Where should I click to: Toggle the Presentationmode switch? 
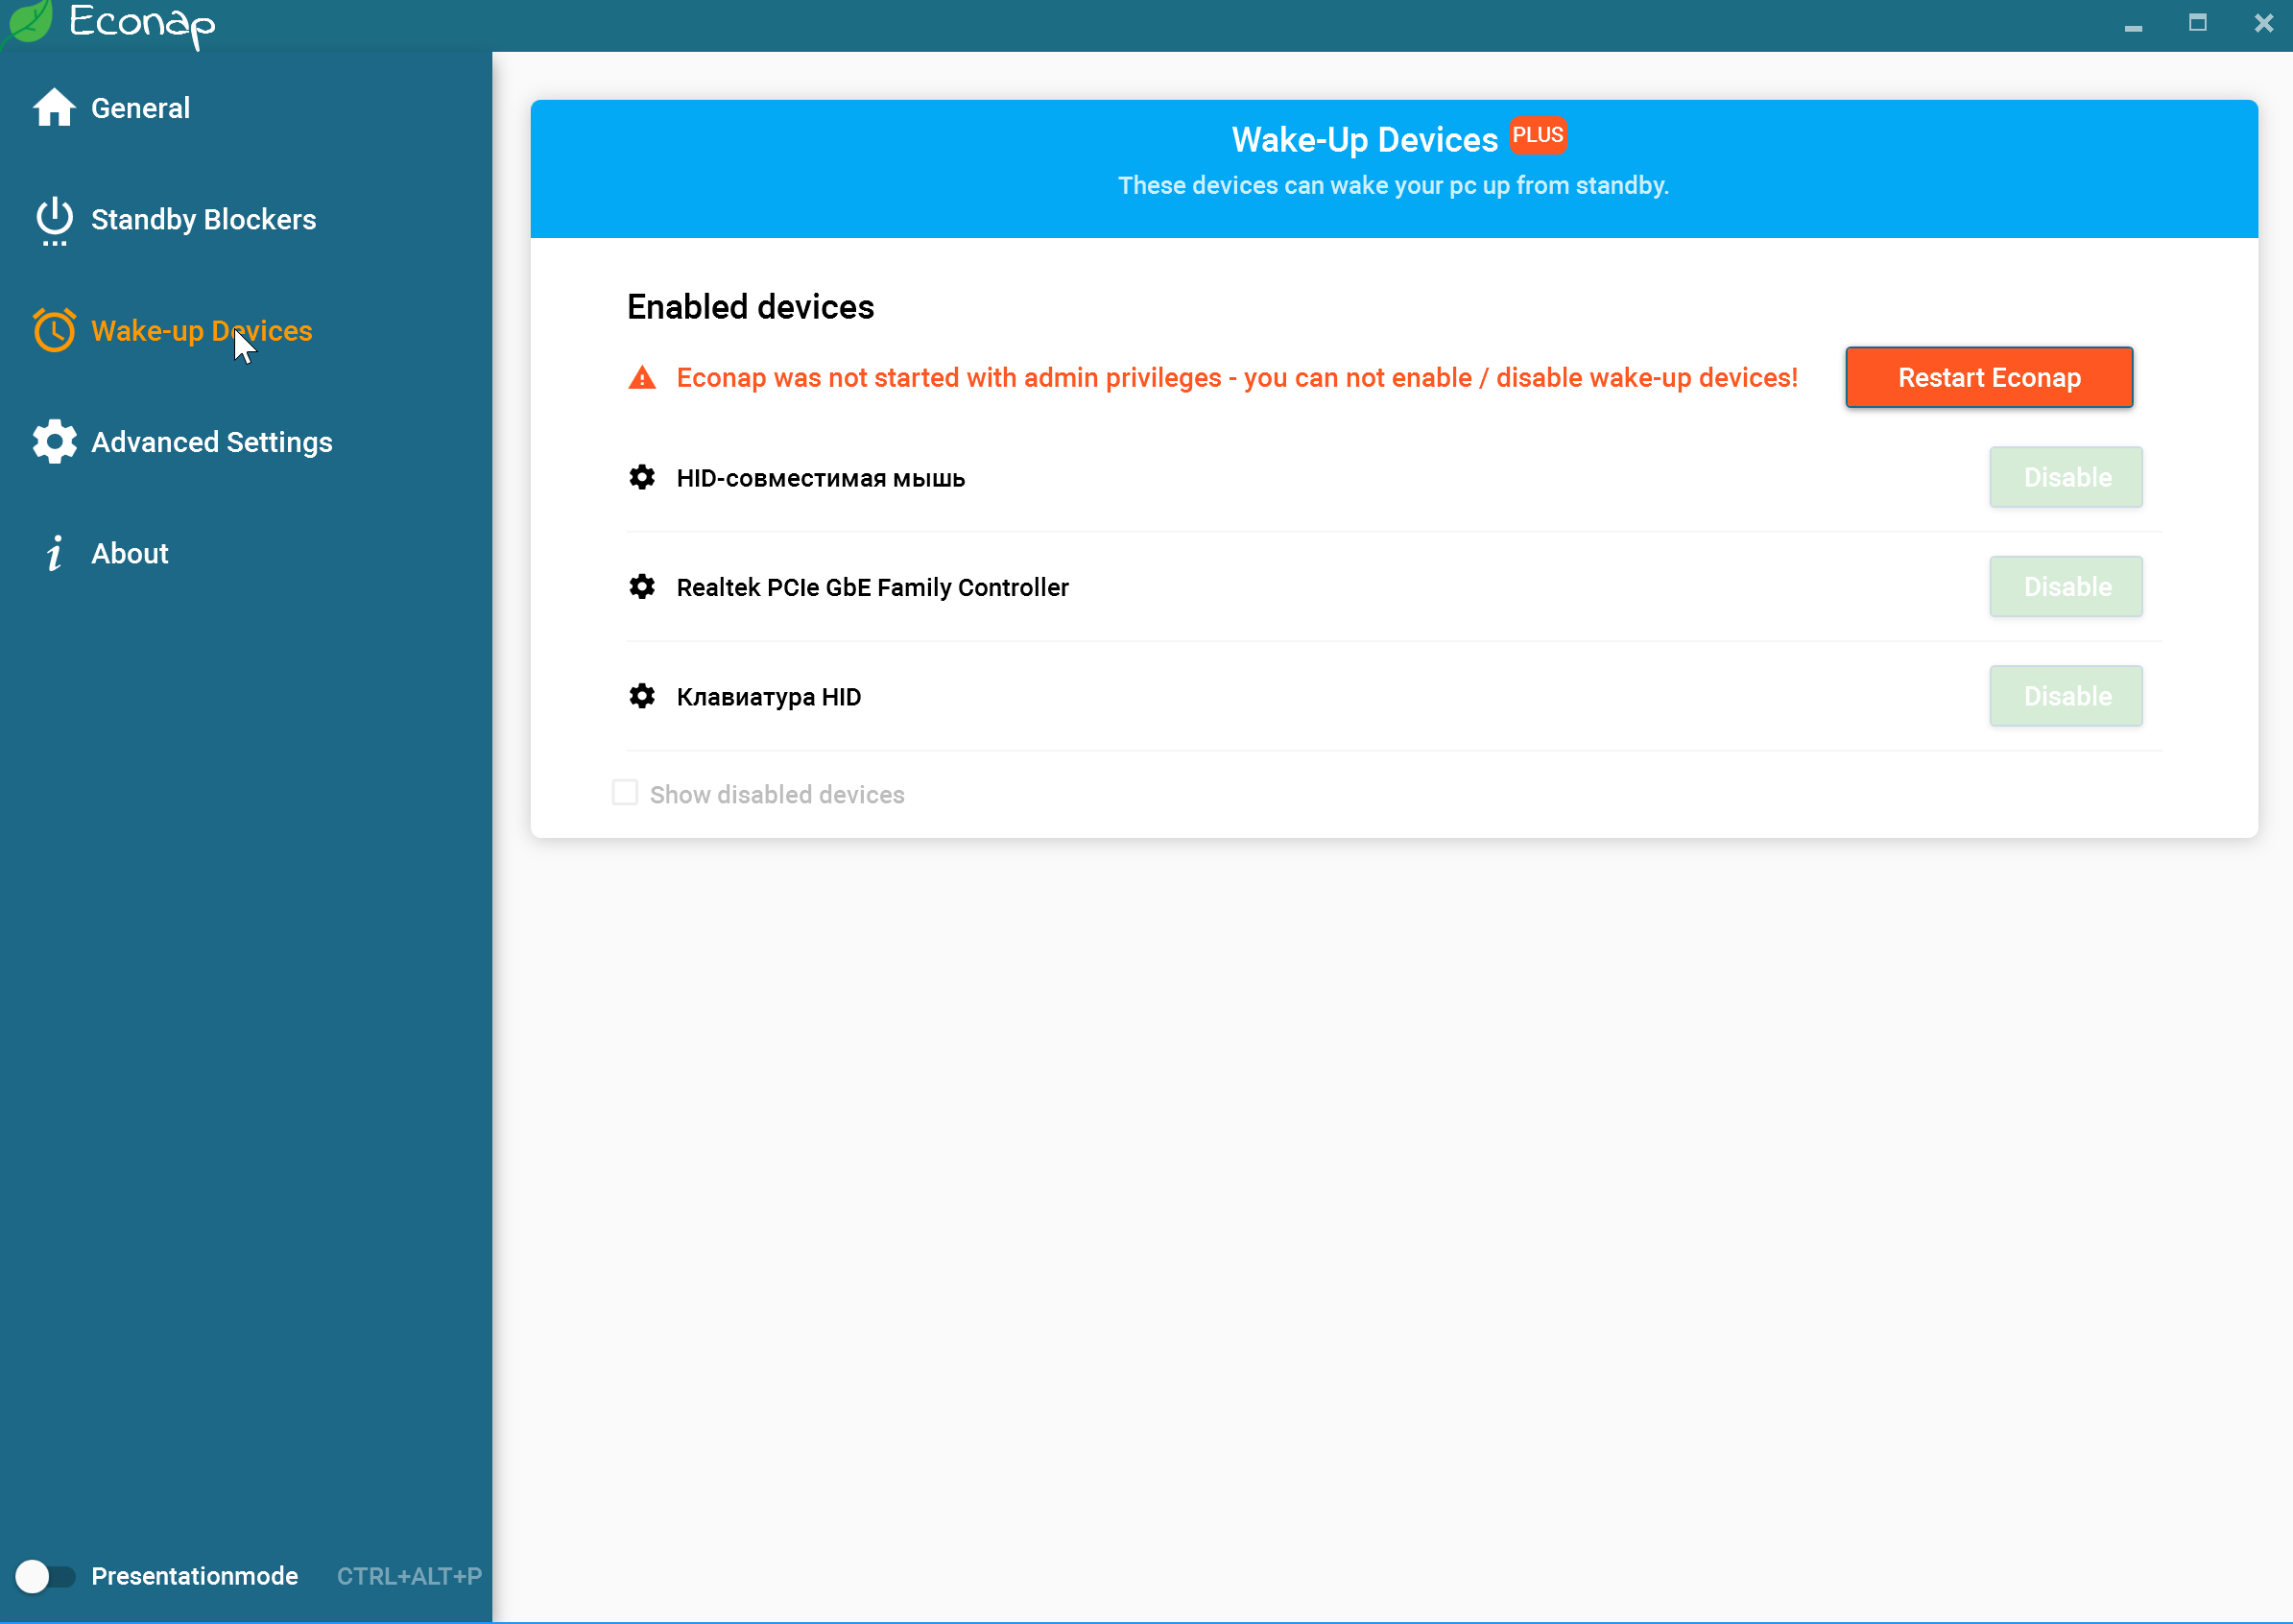point(45,1576)
